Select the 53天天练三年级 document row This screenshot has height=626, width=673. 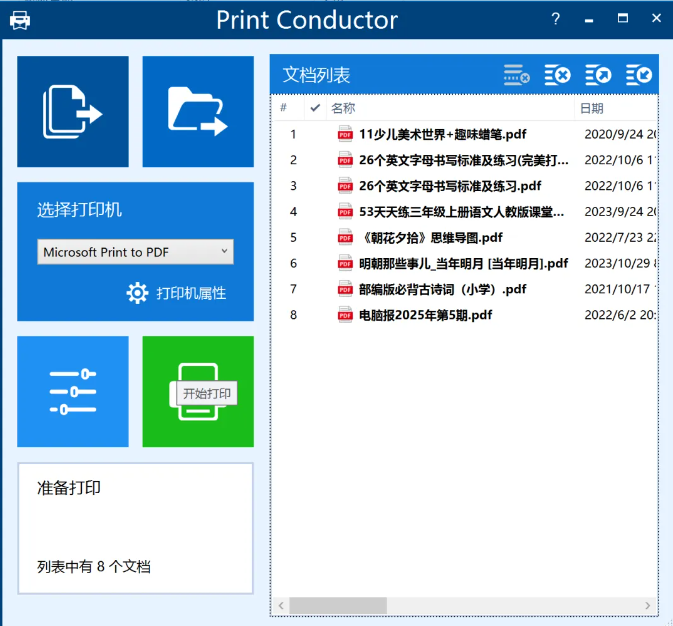pyautogui.click(x=464, y=212)
